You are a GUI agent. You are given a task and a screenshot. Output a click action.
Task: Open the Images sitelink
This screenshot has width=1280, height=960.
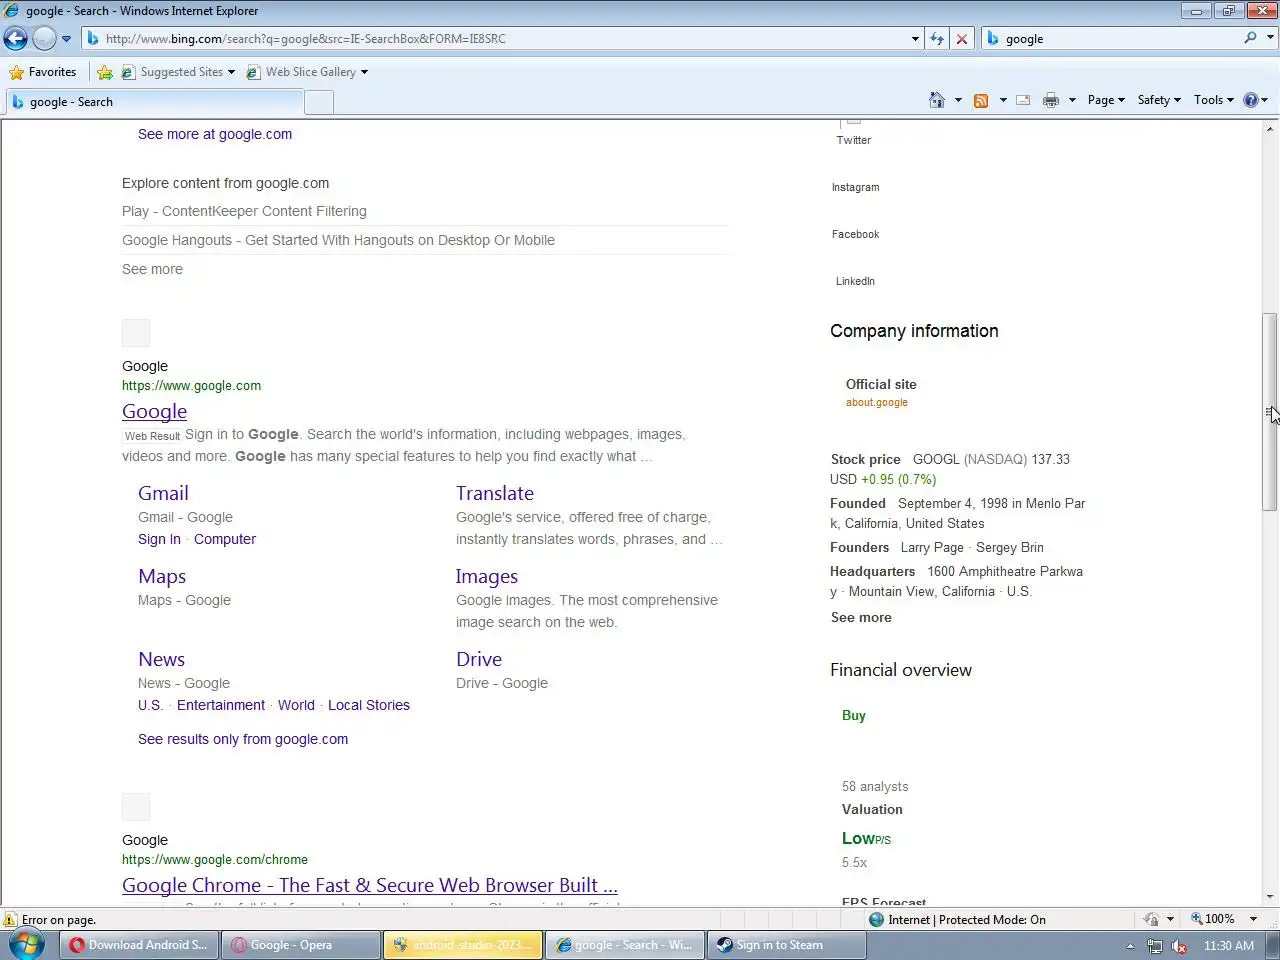coord(487,576)
